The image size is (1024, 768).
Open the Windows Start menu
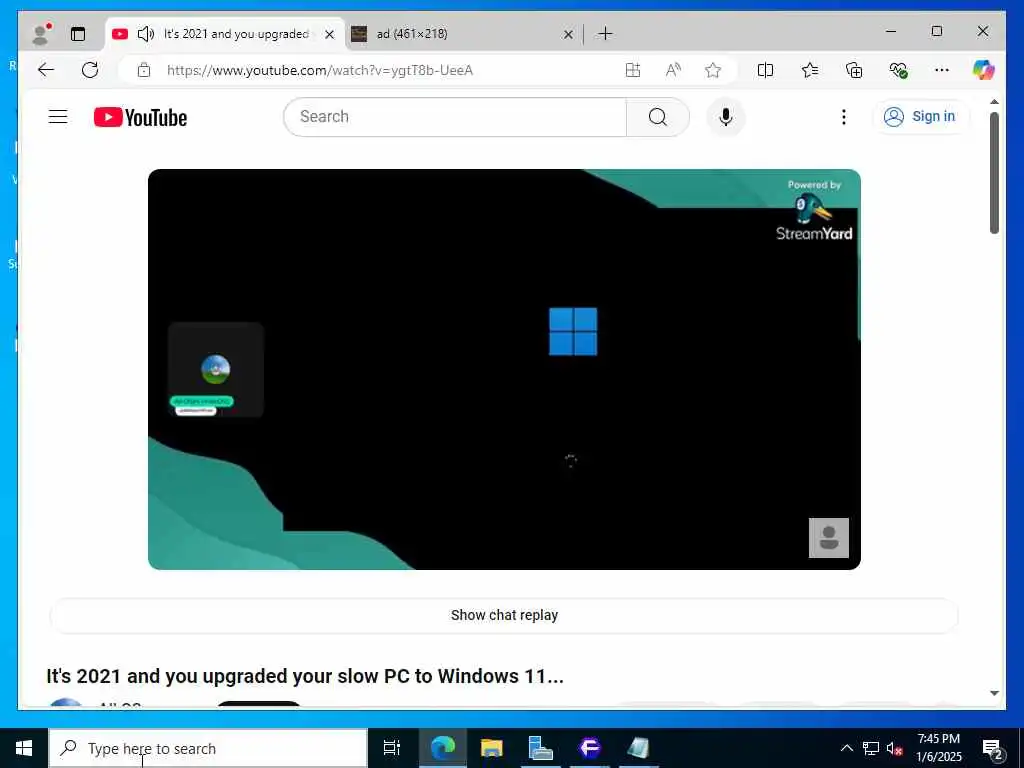tap(24, 748)
